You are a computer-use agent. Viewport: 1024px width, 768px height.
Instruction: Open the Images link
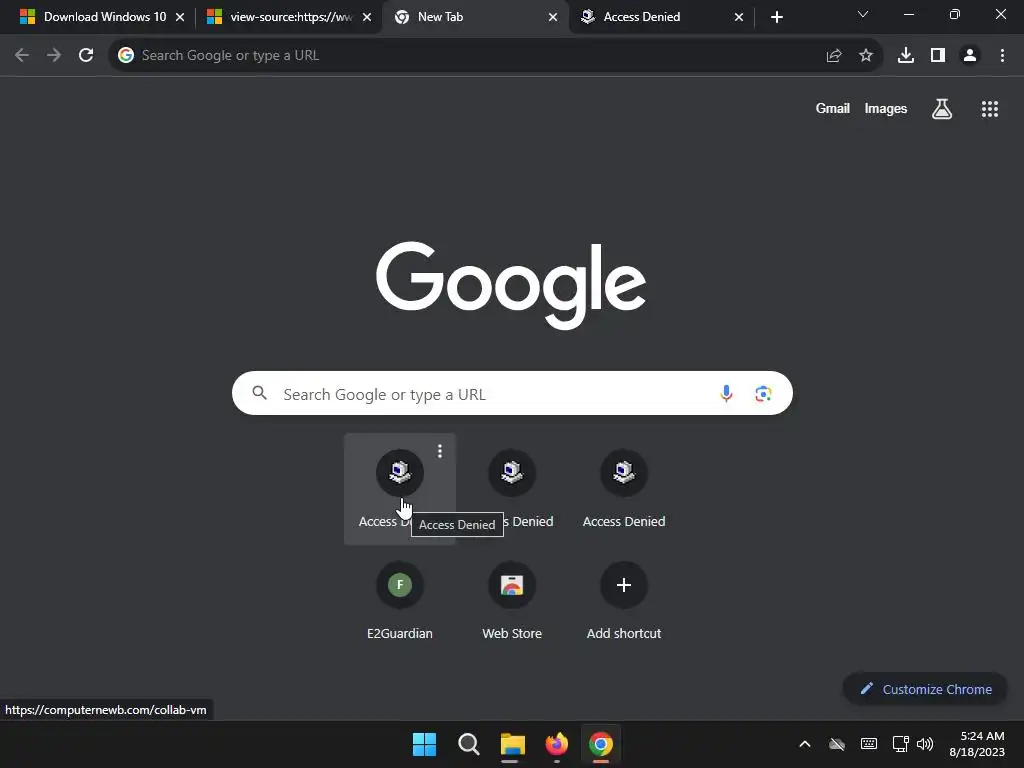click(886, 109)
